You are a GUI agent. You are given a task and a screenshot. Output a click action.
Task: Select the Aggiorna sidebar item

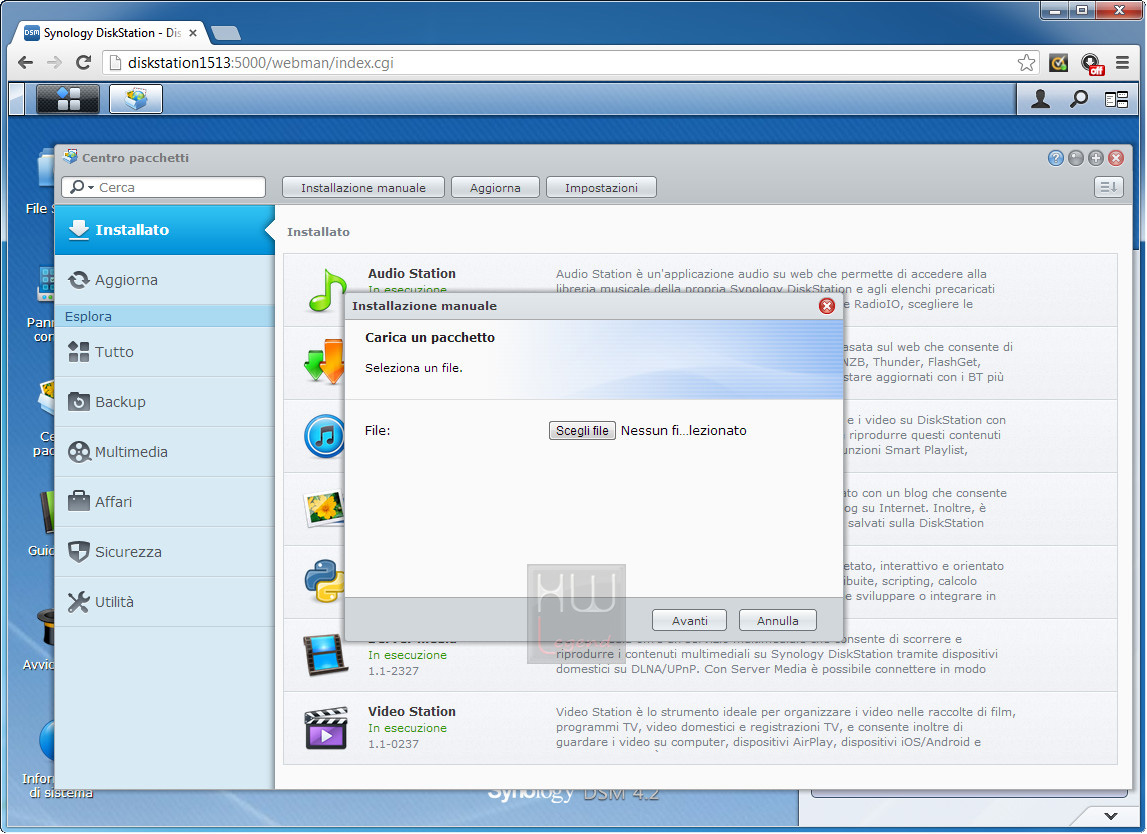(x=165, y=279)
